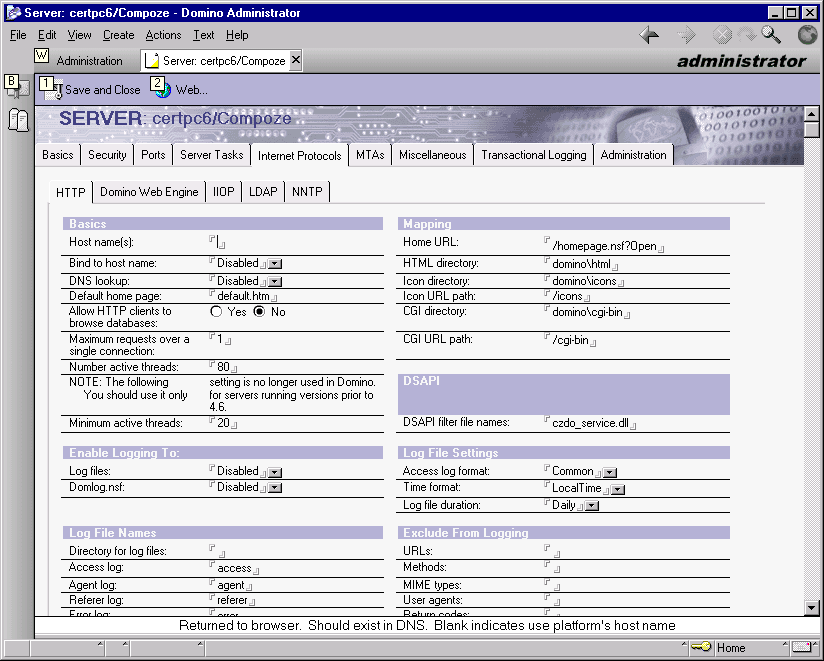Switch to the Security tab

107,155
